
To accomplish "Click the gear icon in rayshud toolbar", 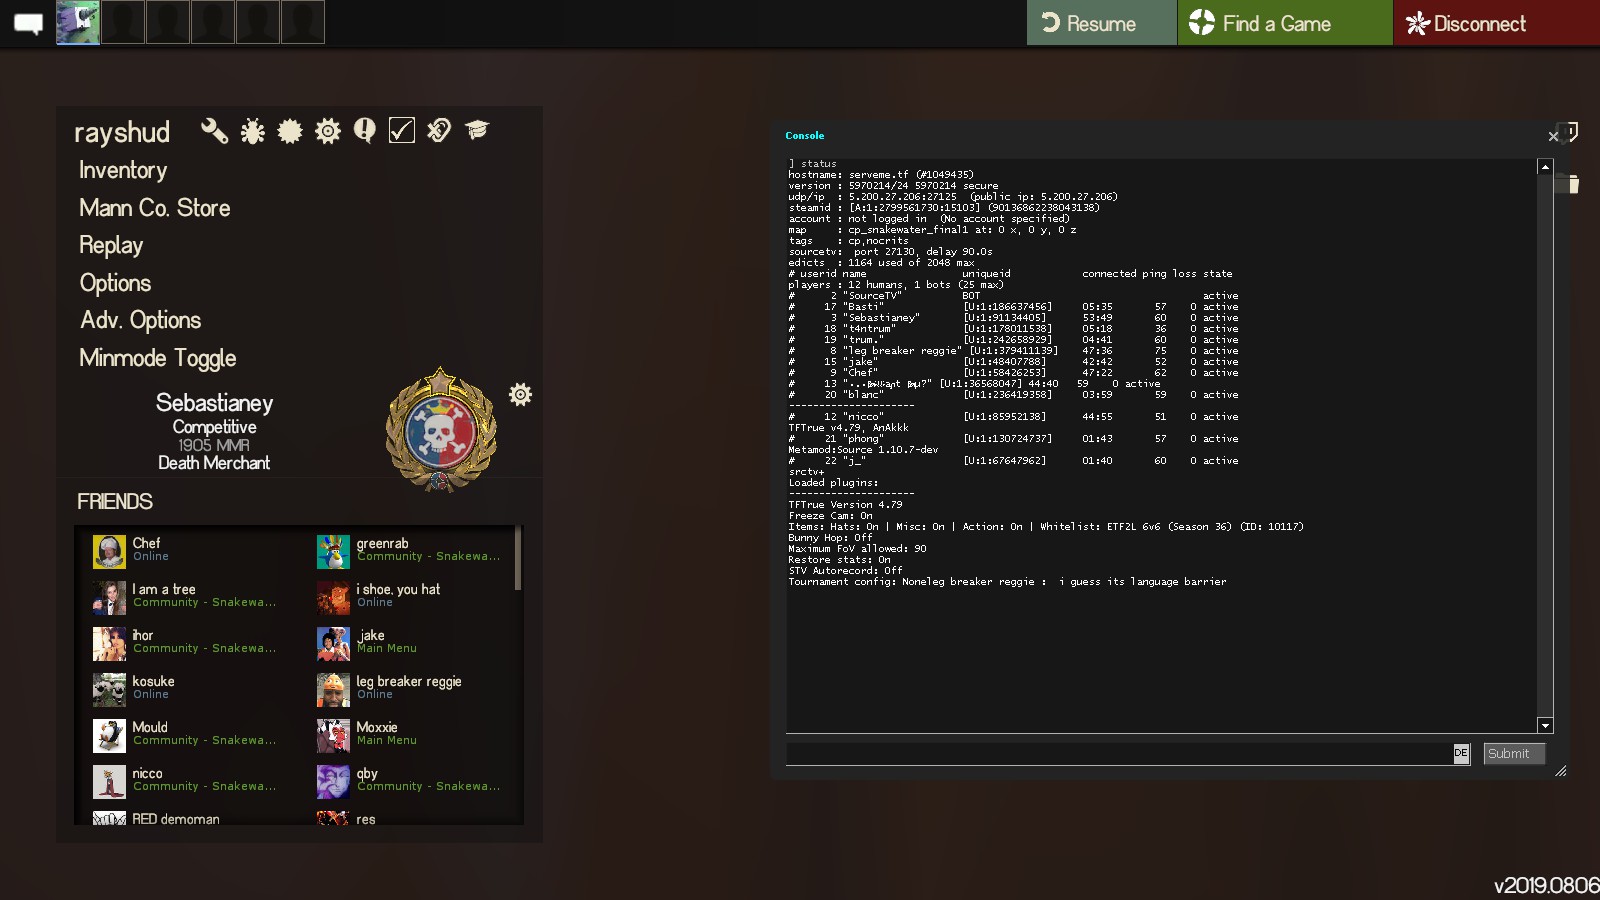I will [328, 131].
